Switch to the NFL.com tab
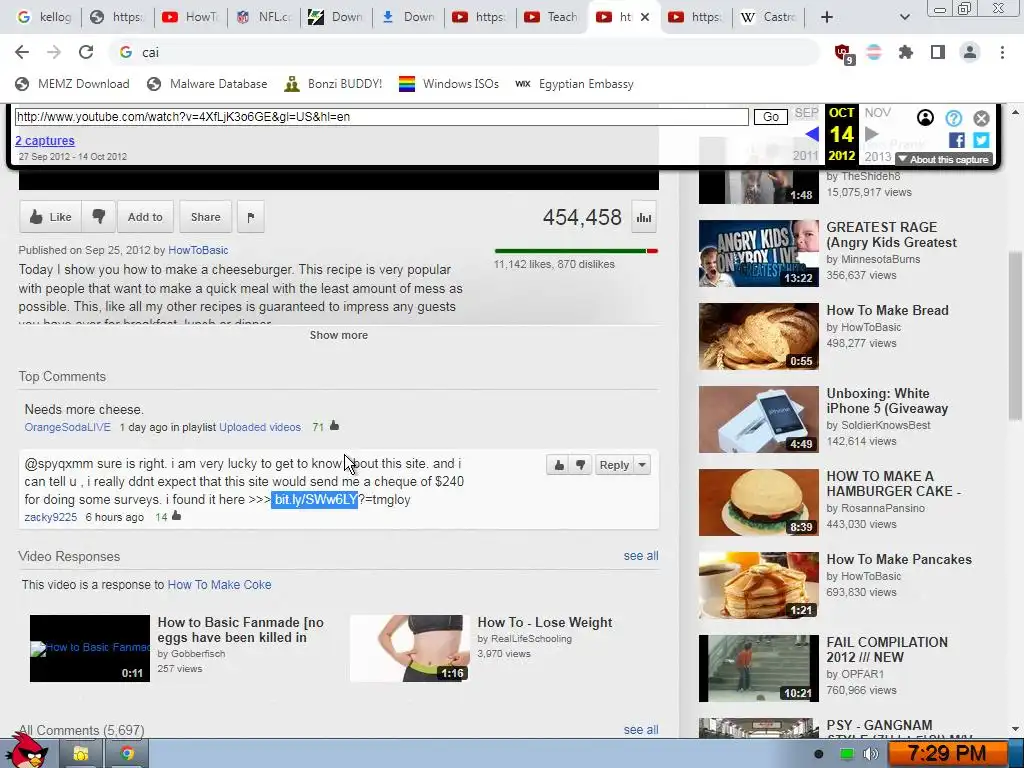Screen dimensions: 1024x768 [264, 17]
